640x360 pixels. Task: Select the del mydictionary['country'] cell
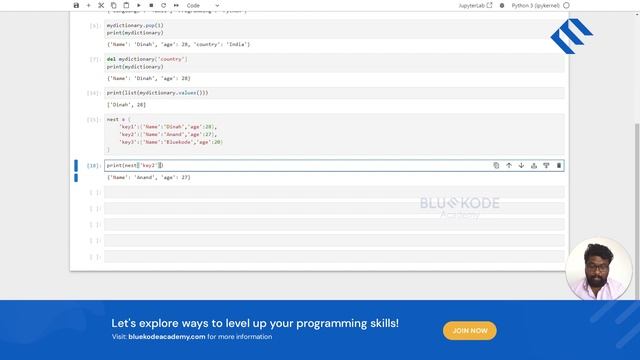(334, 63)
